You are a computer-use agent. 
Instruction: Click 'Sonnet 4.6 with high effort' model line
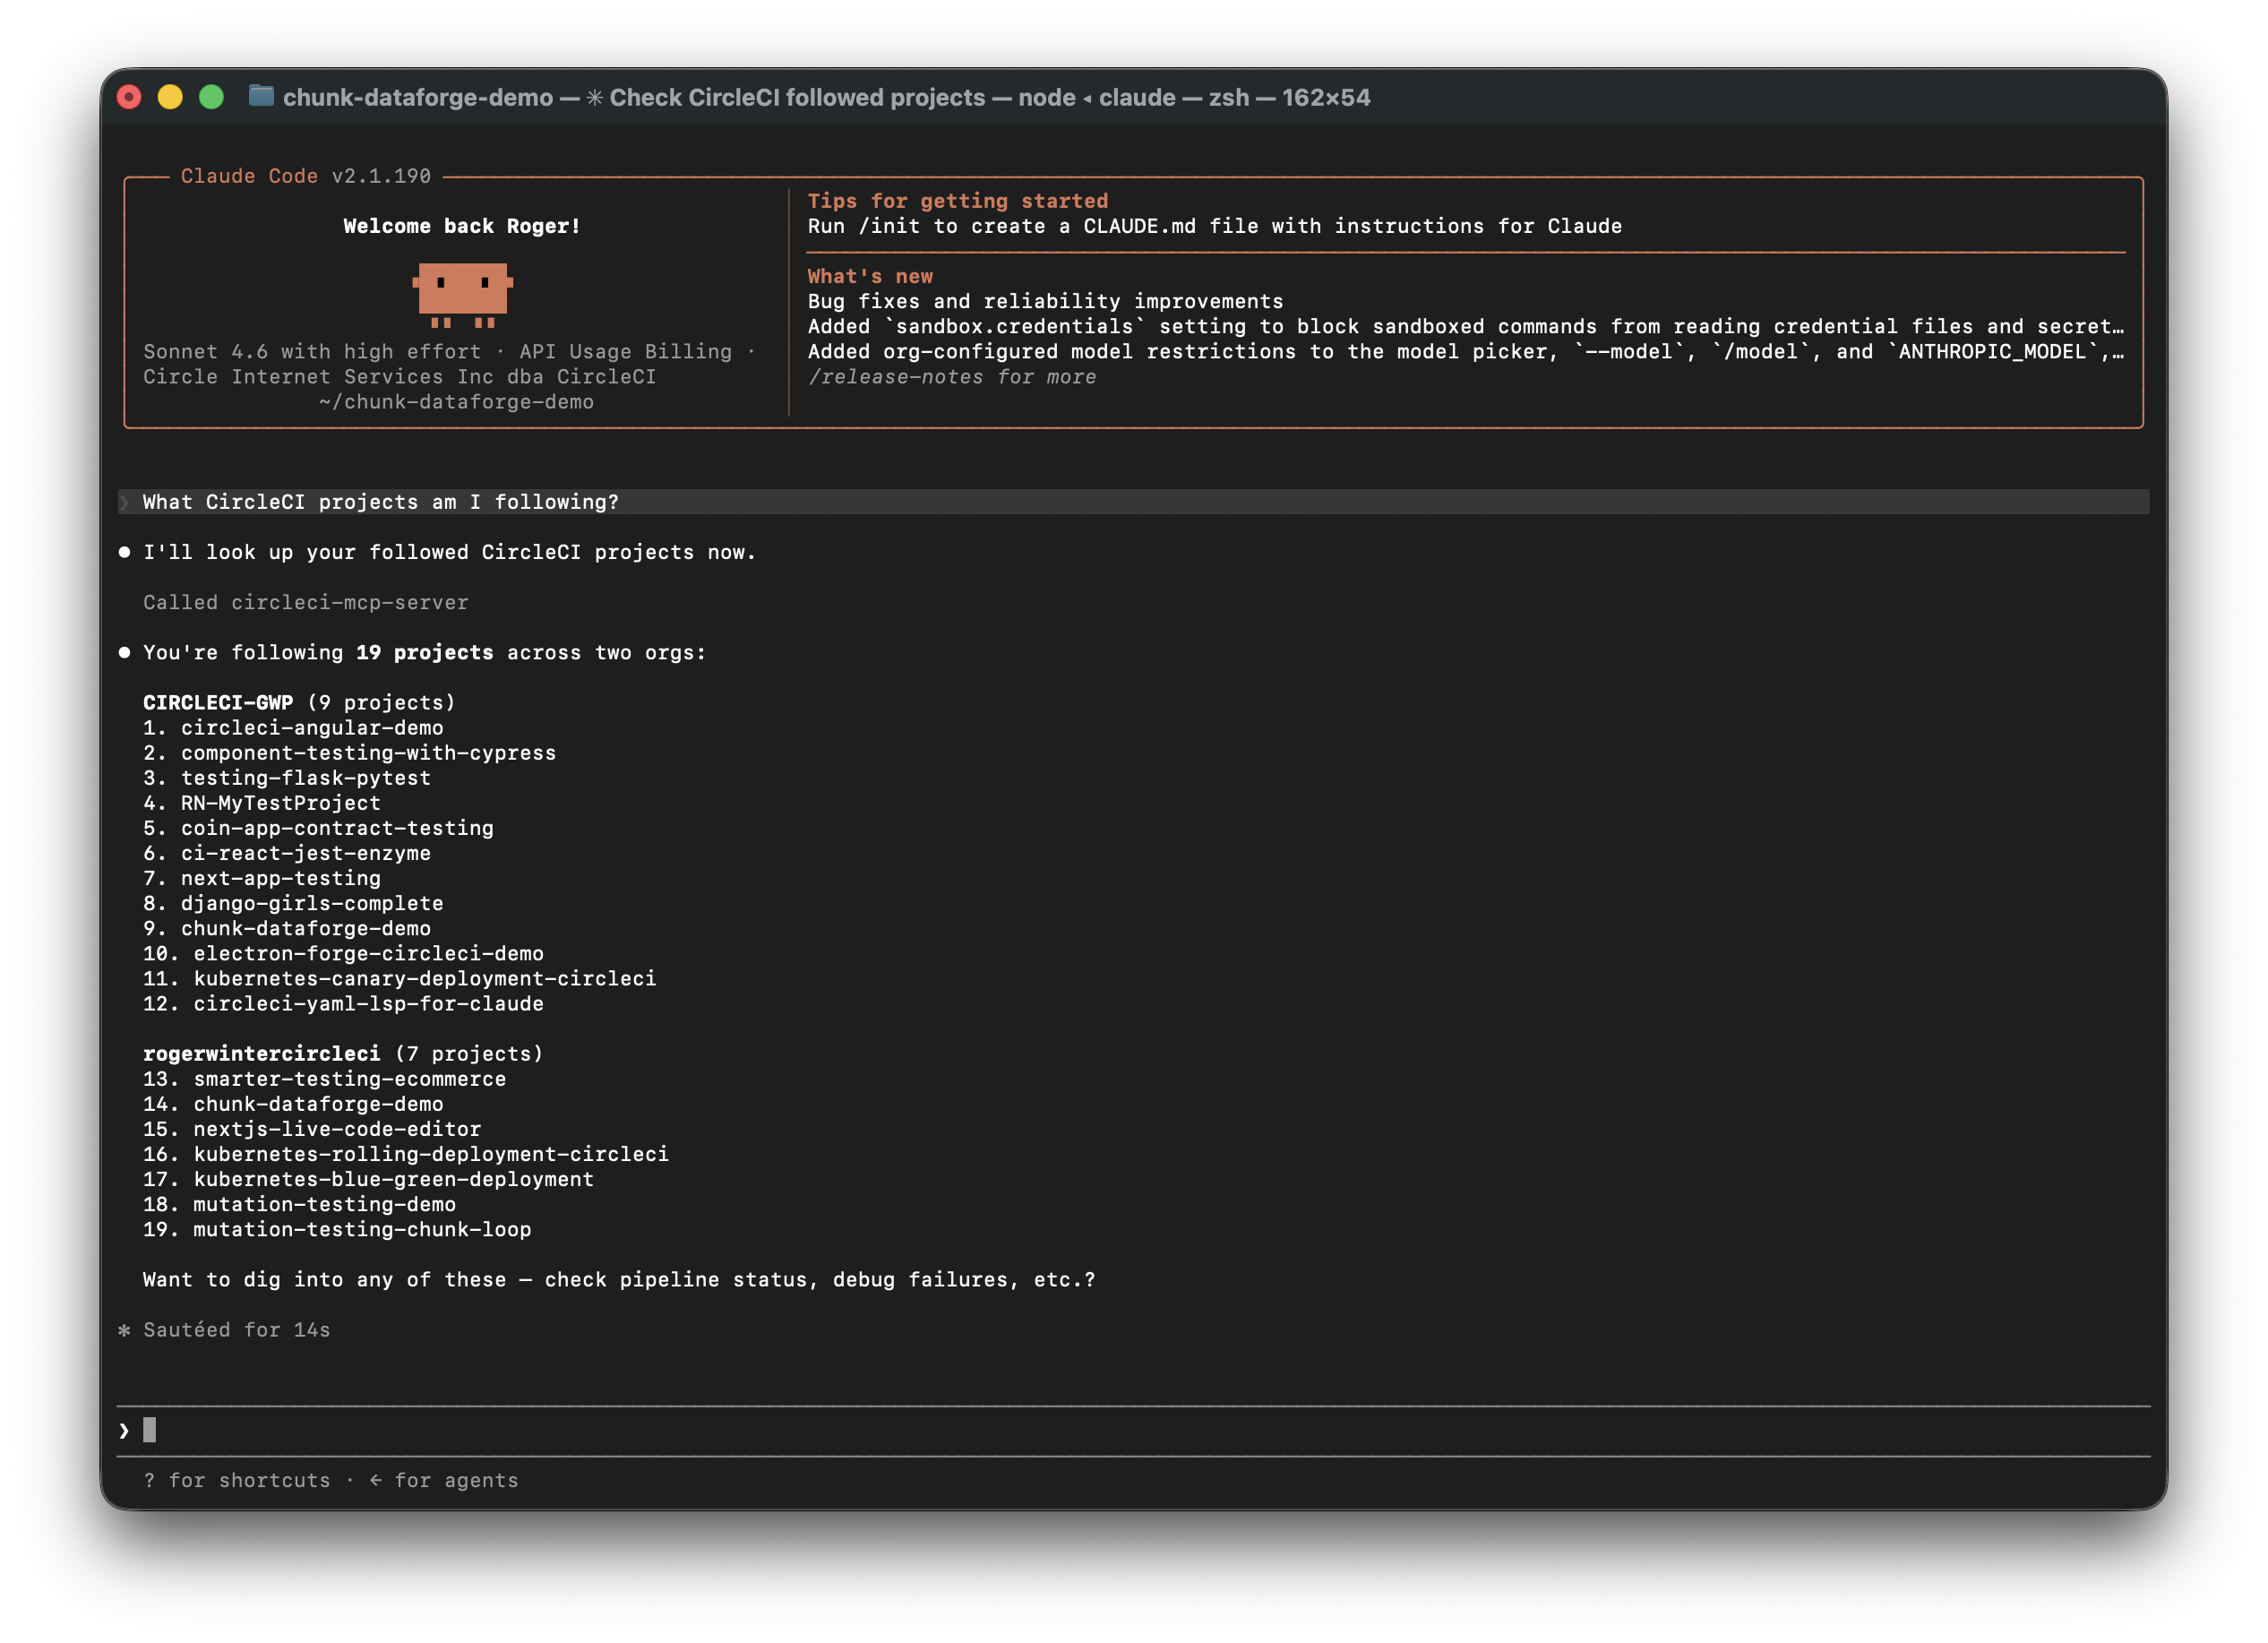click(311, 351)
